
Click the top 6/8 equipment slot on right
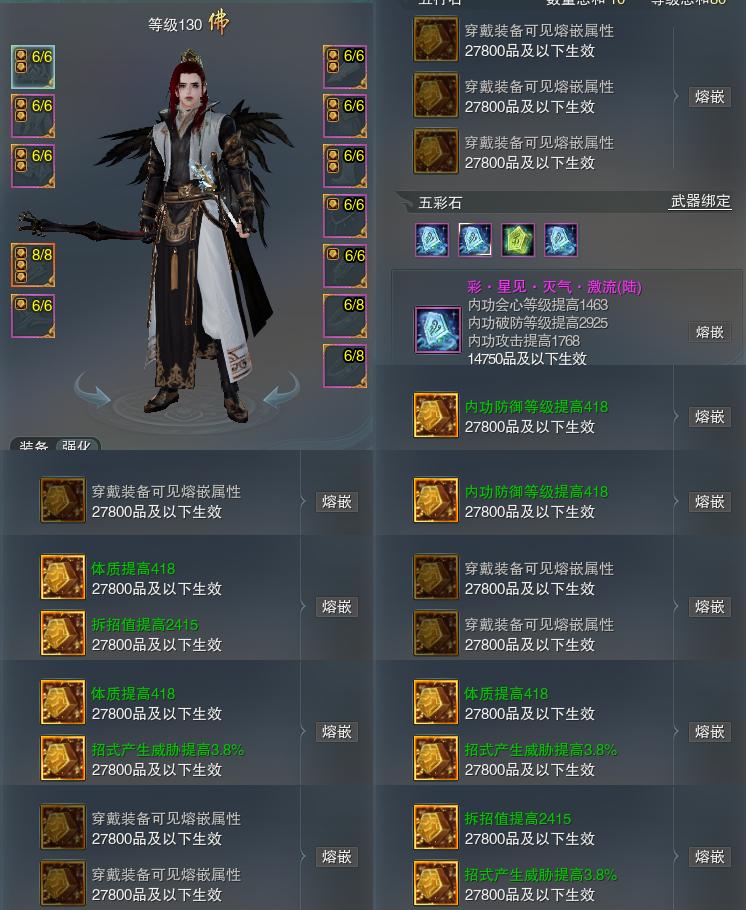pyautogui.click(x=345, y=316)
